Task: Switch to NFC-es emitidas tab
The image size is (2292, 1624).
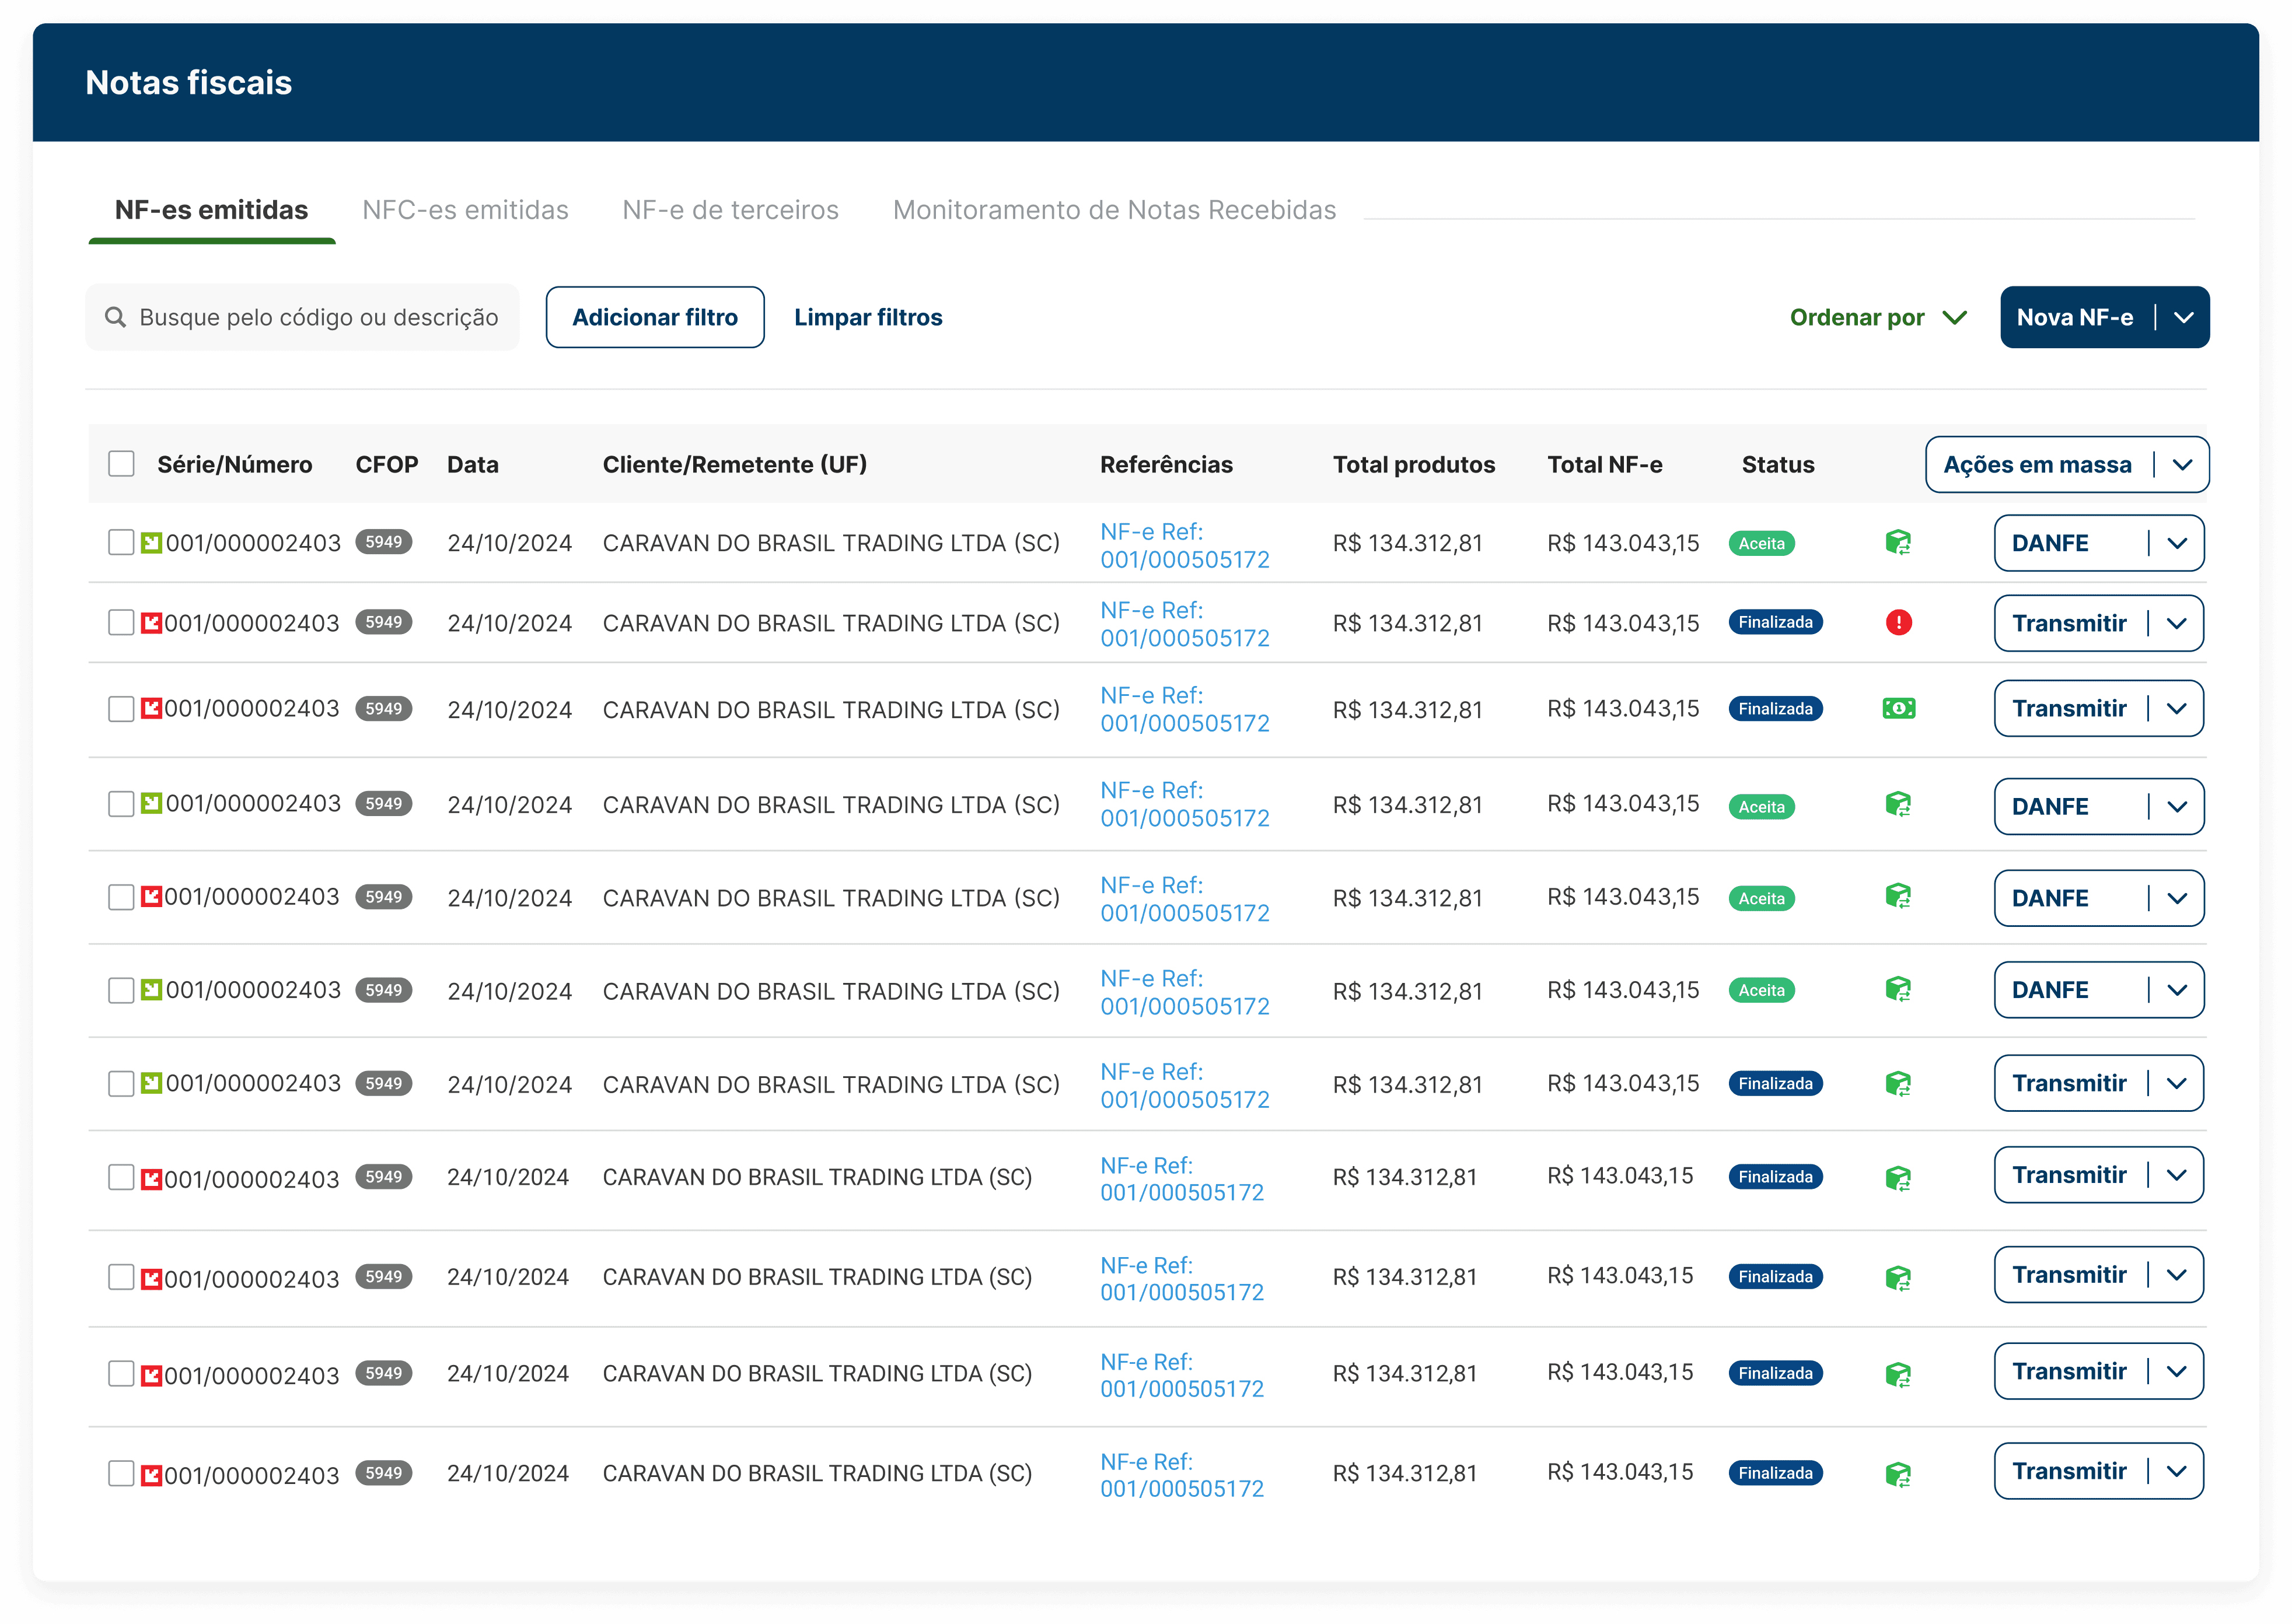Action: (465, 210)
